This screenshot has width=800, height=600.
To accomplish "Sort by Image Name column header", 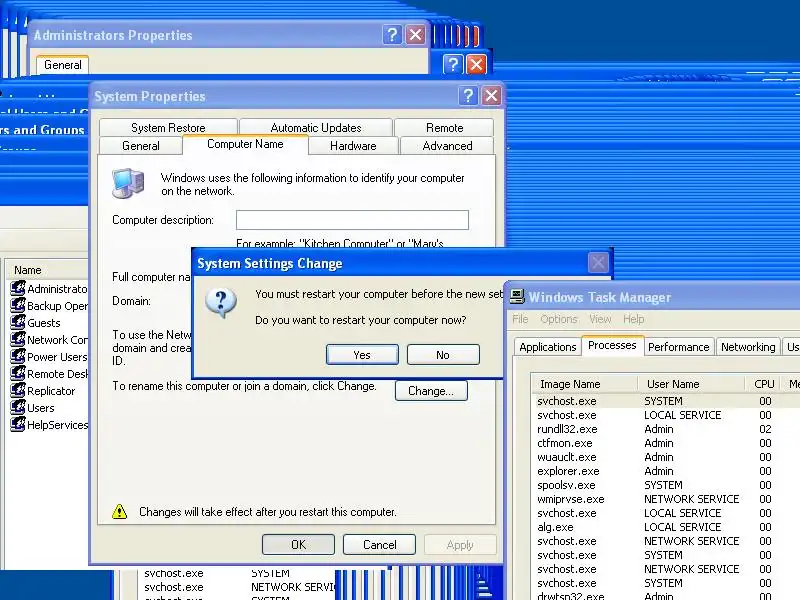I will point(584,384).
